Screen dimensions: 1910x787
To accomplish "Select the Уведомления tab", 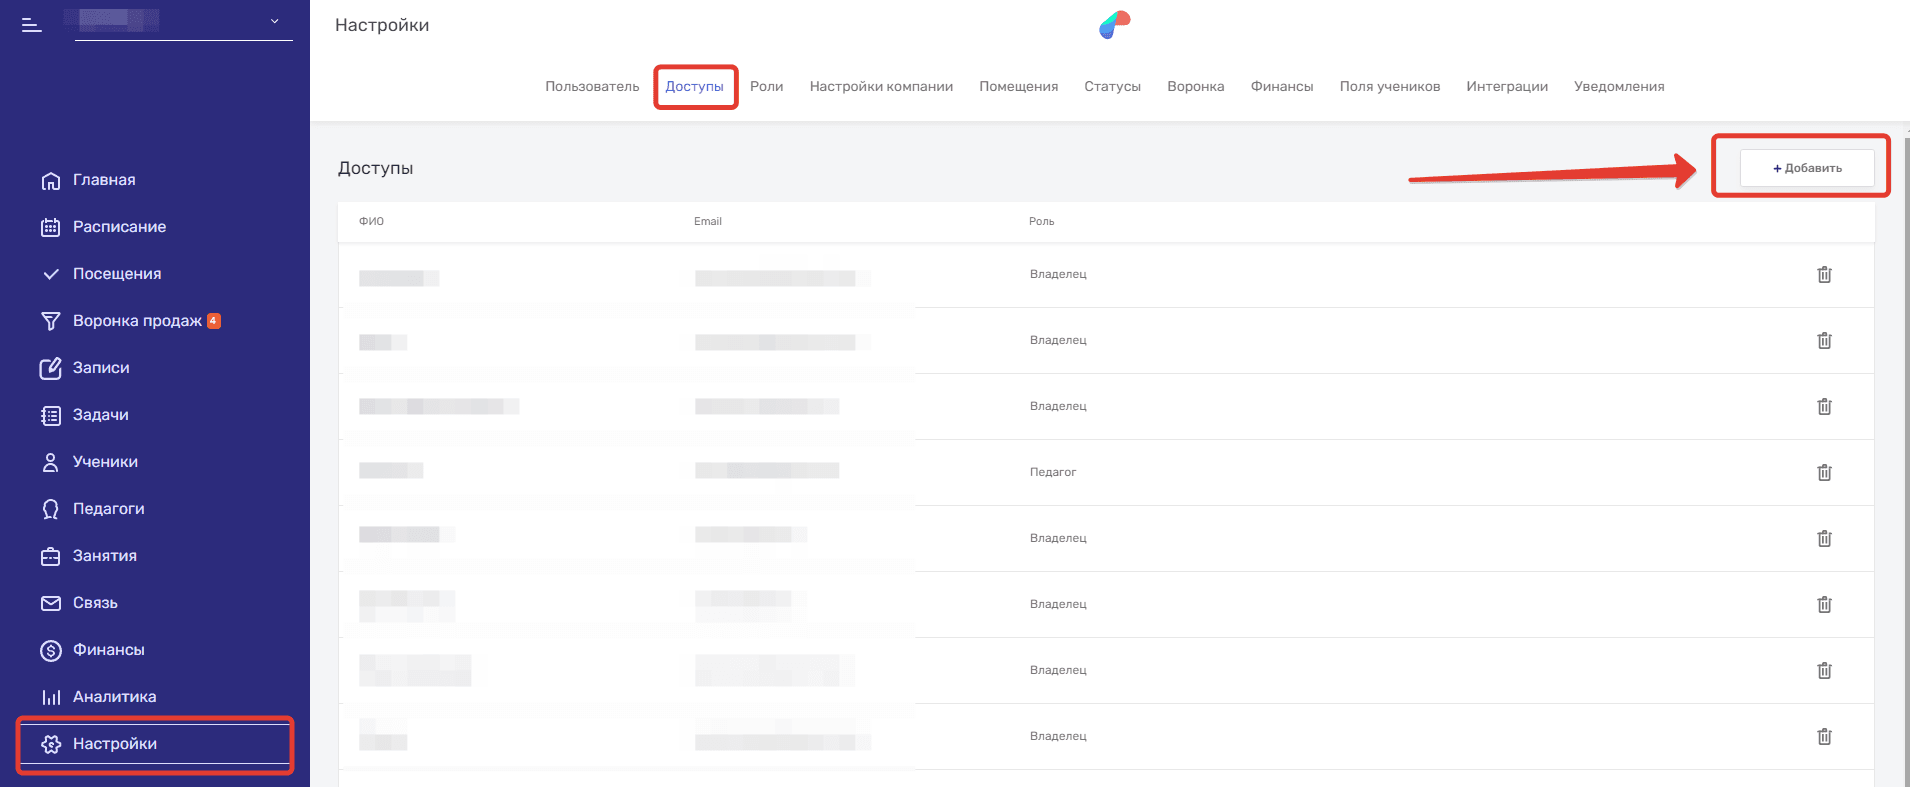I will 1618,87.
